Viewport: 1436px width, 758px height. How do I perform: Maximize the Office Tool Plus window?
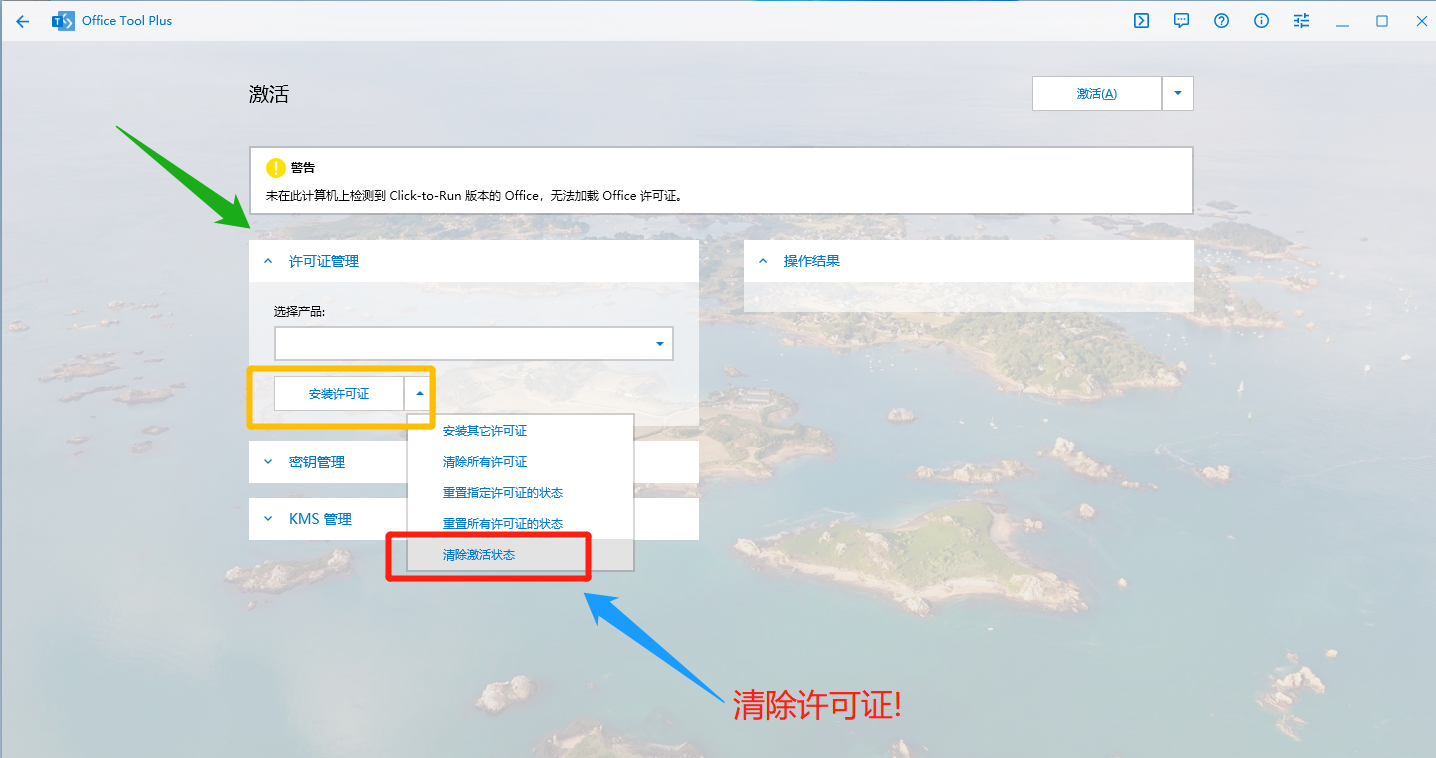click(1382, 21)
